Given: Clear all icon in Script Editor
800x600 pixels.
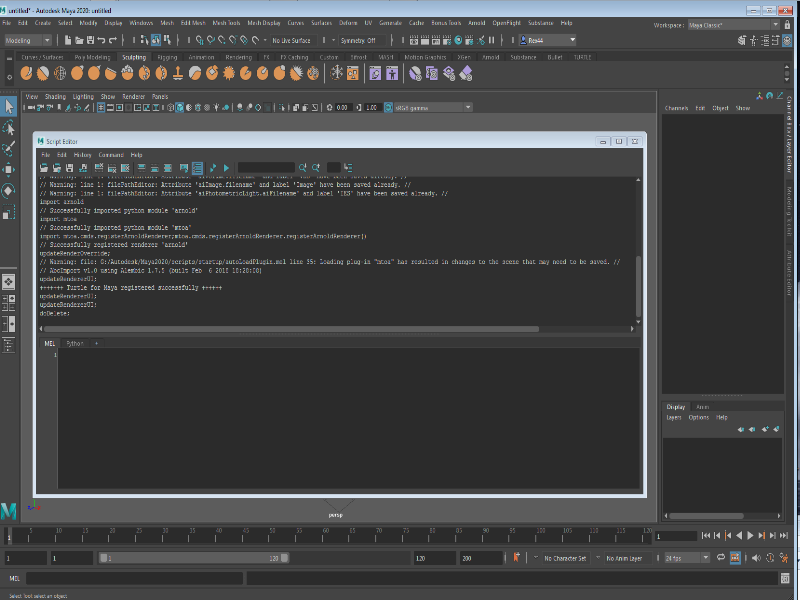Looking at the screenshot, I should (125, 168).
